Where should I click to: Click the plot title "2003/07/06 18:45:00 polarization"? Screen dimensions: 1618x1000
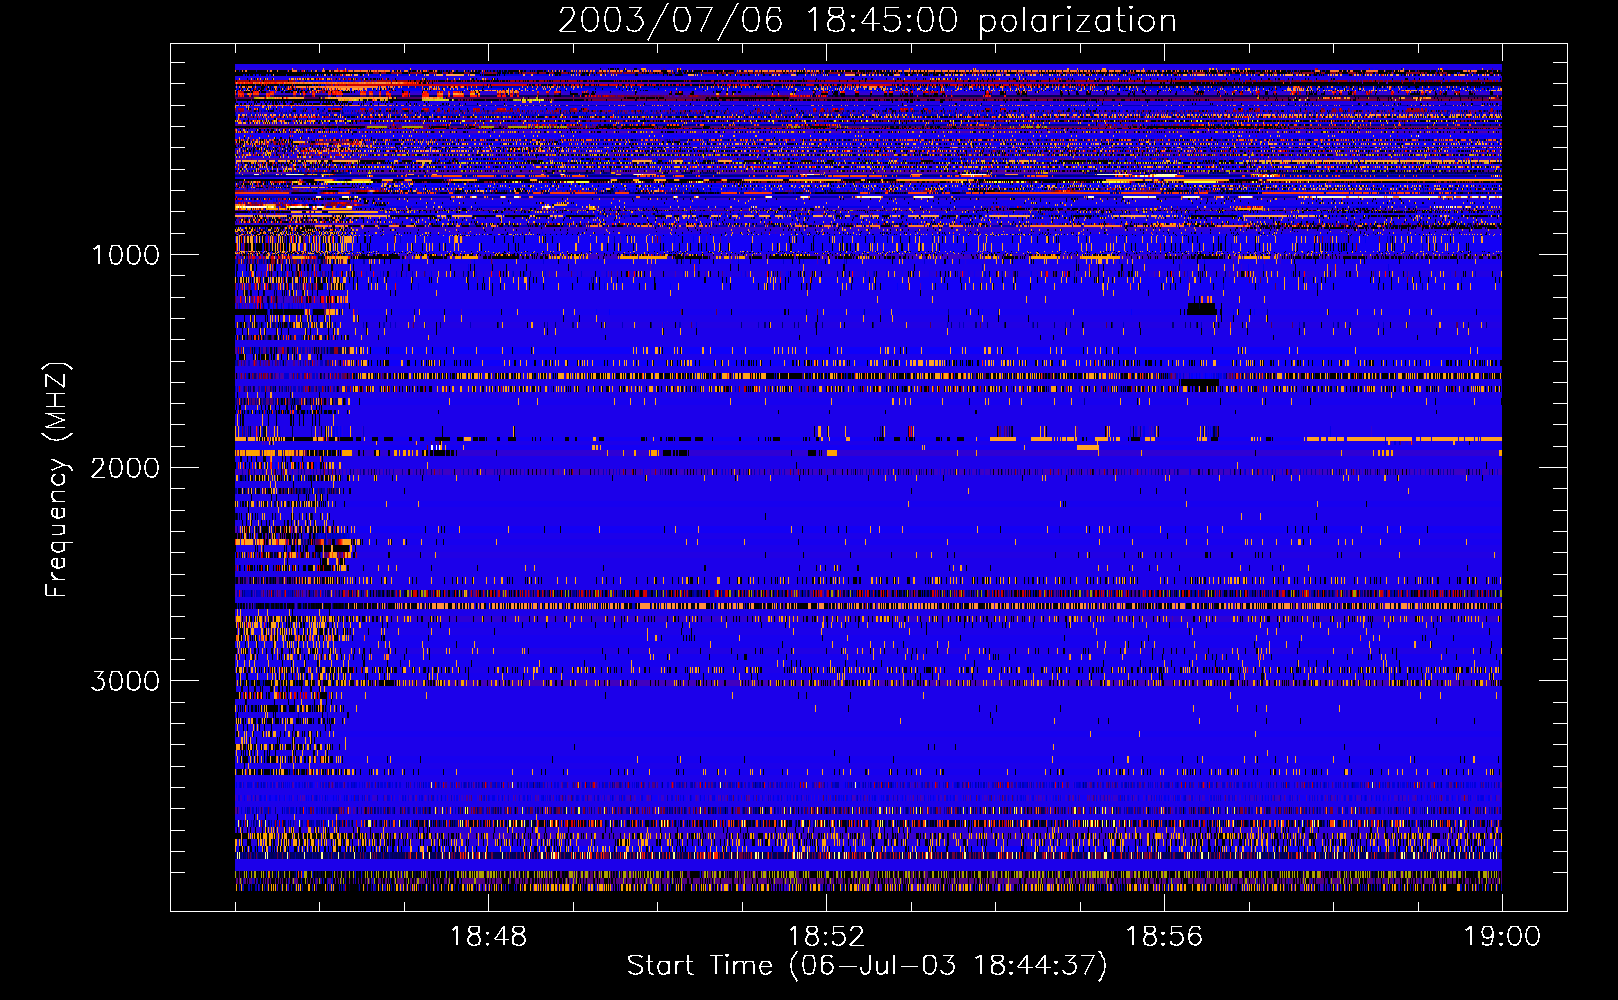867,21
